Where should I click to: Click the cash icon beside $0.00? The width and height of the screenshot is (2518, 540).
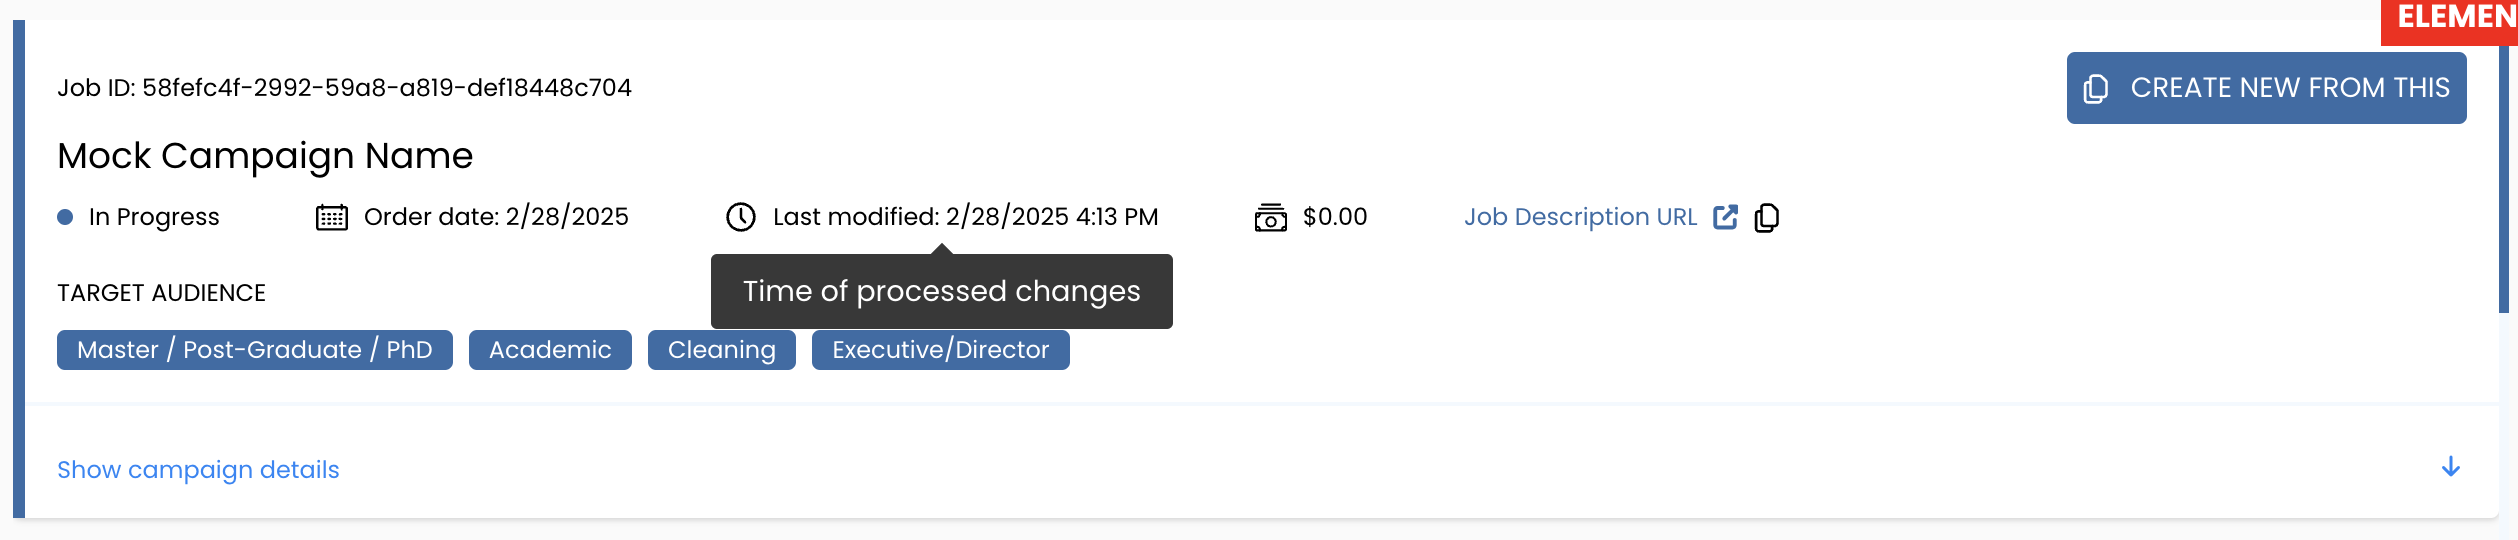click(1270, 217)
